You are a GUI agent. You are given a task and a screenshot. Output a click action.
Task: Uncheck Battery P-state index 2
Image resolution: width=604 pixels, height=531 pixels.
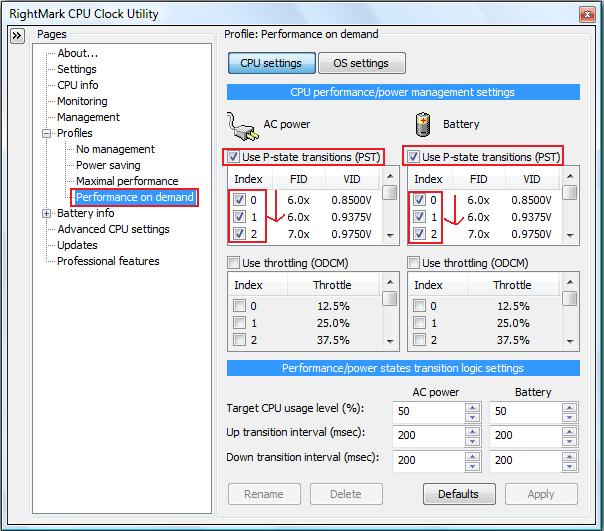click(419, 234)
